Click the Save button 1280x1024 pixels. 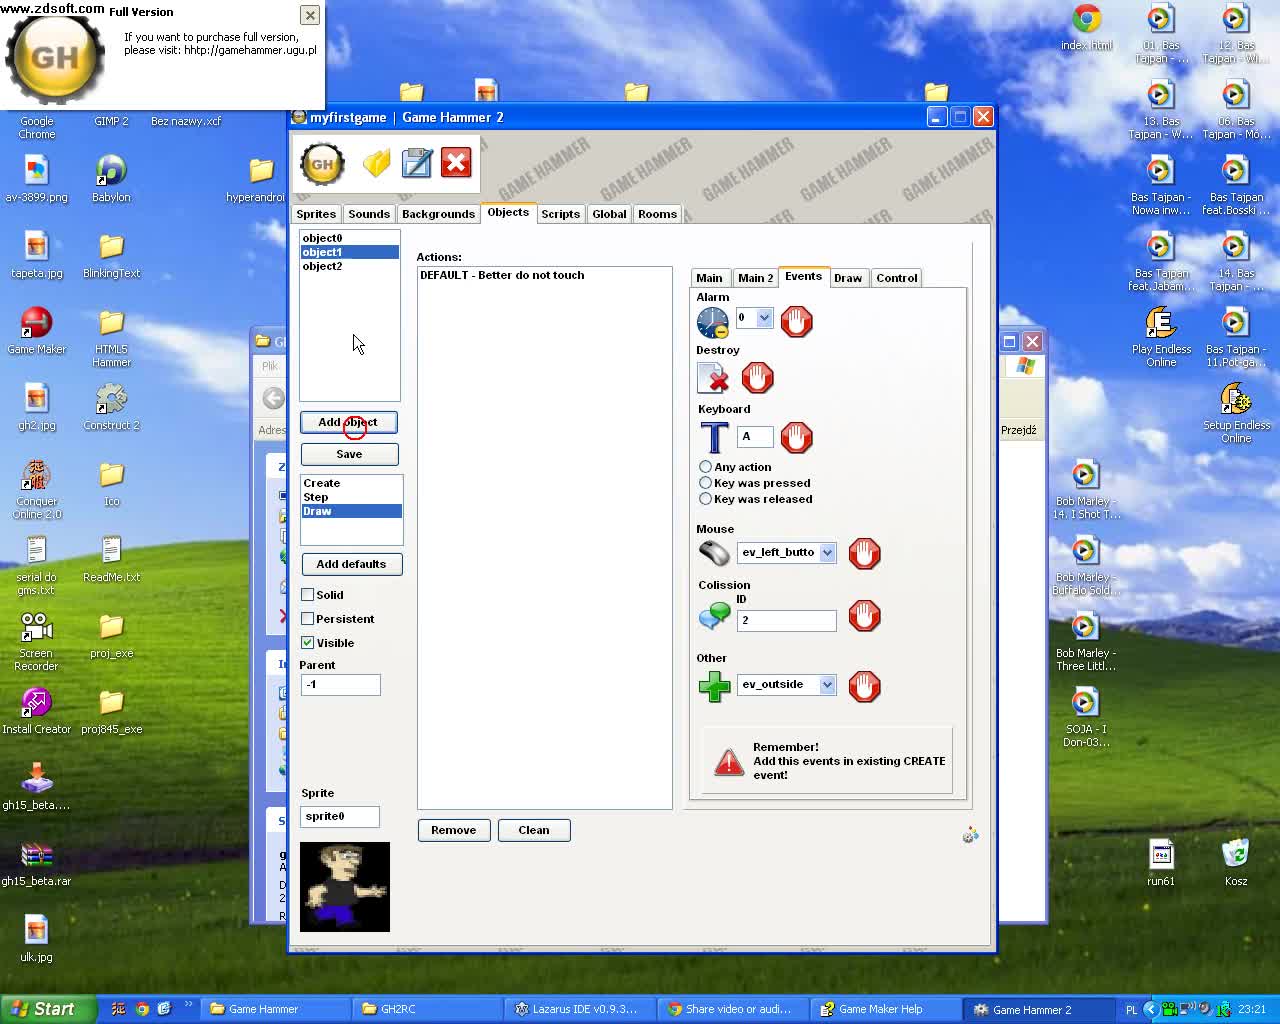349,454
